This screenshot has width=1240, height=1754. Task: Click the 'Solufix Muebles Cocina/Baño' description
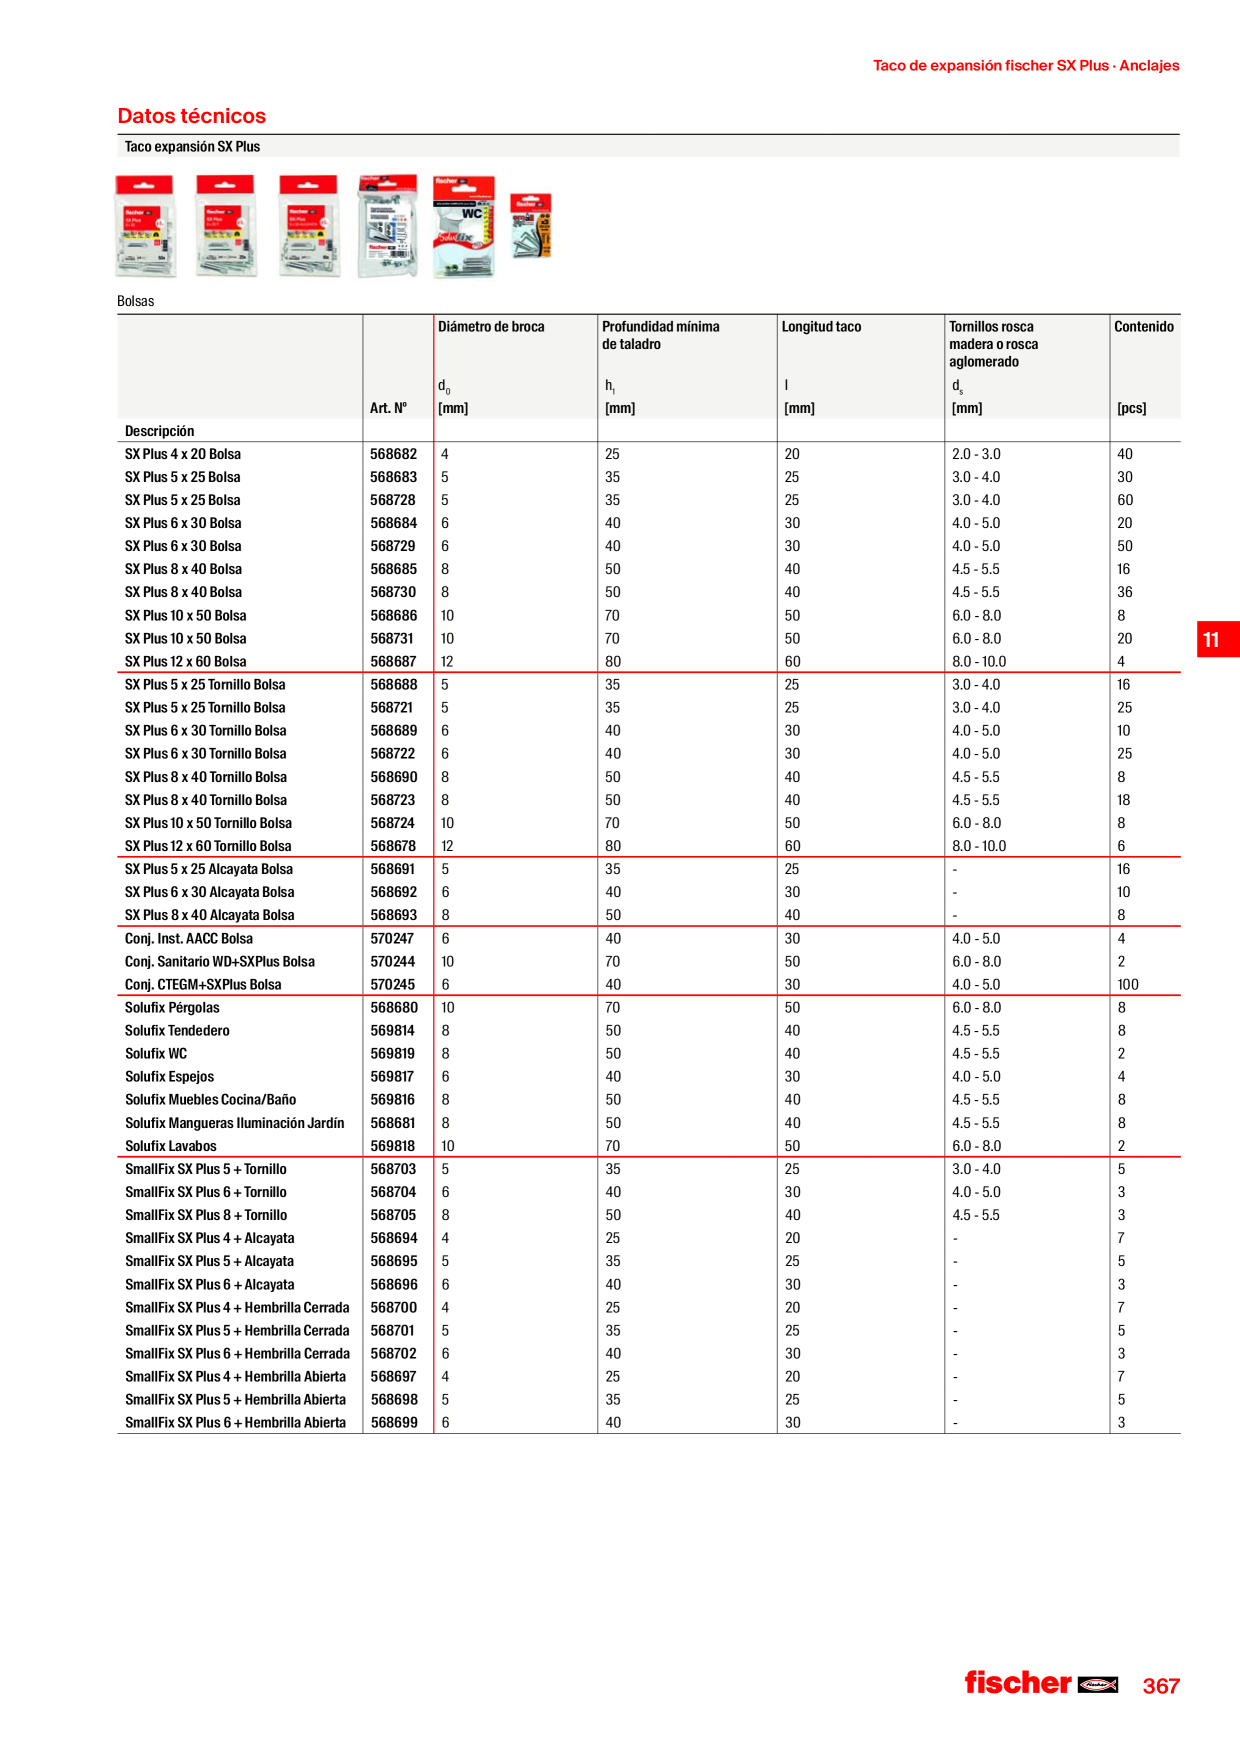click(210, 1100)
